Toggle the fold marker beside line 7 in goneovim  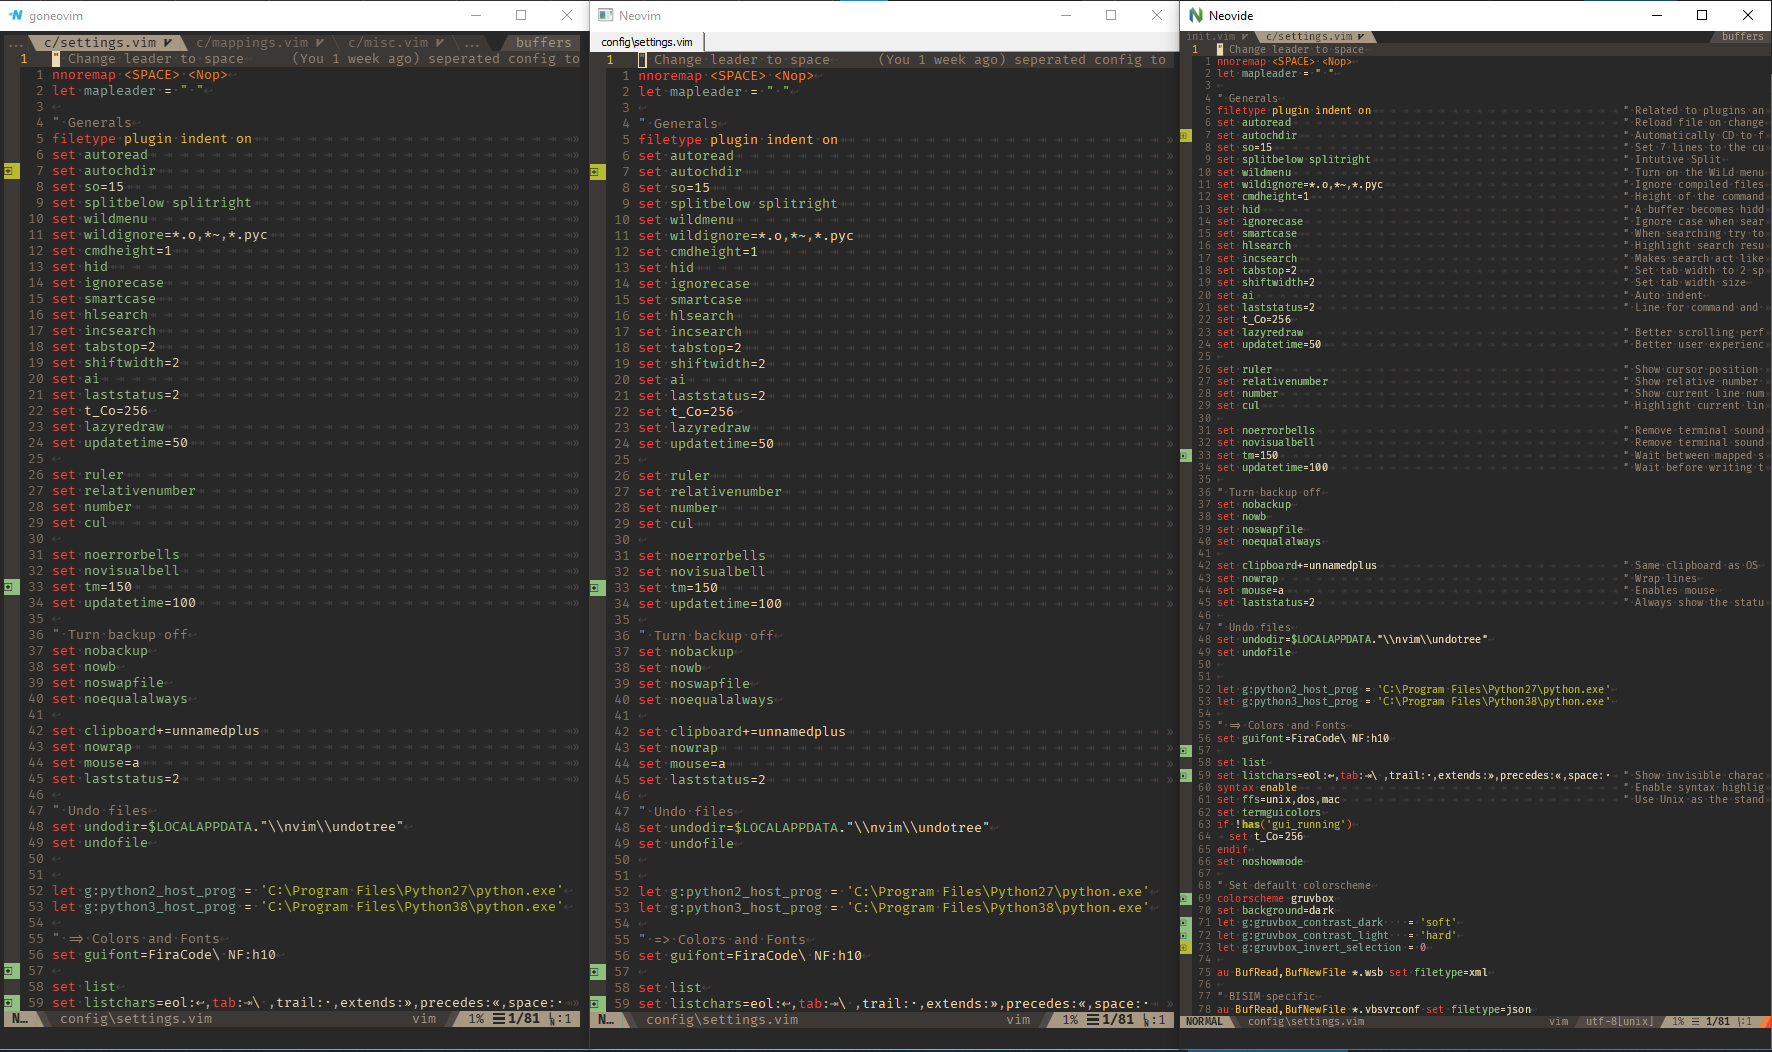pyautogui.click(x=11, y=170)
